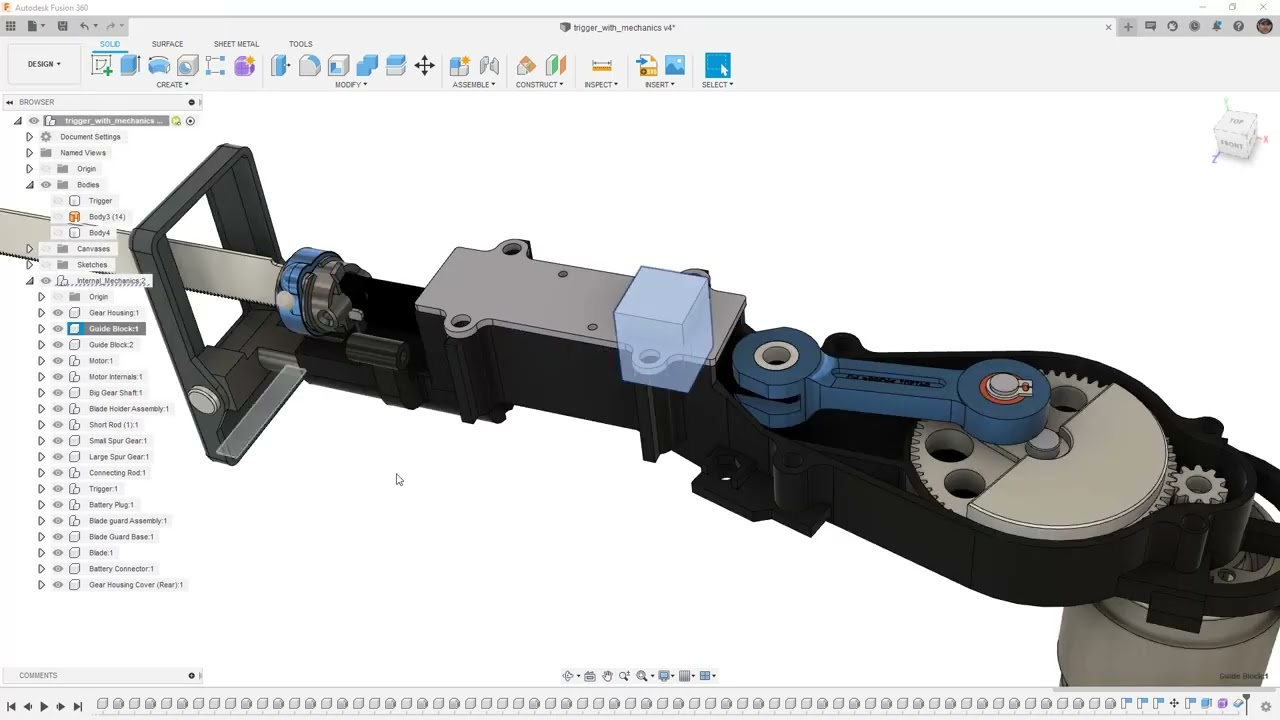
Task: Open the Help question mark icon
Action: pyautogui.click(x=1238, y=27)
